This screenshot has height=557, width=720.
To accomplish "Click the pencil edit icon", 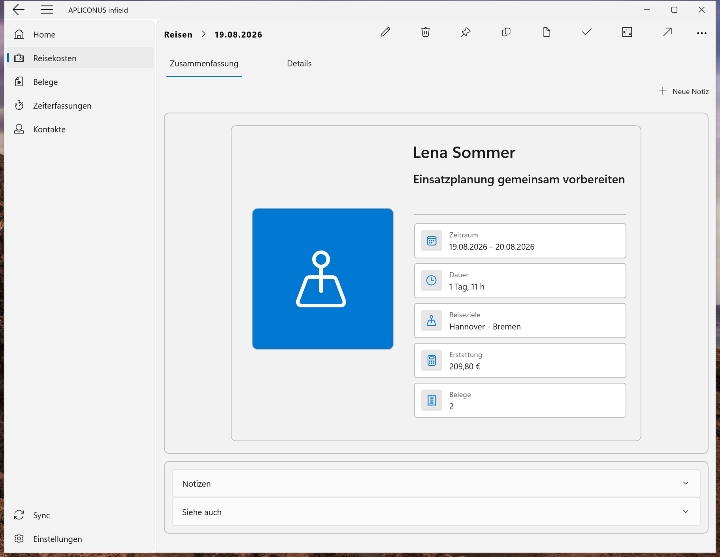I will point(385,32).
